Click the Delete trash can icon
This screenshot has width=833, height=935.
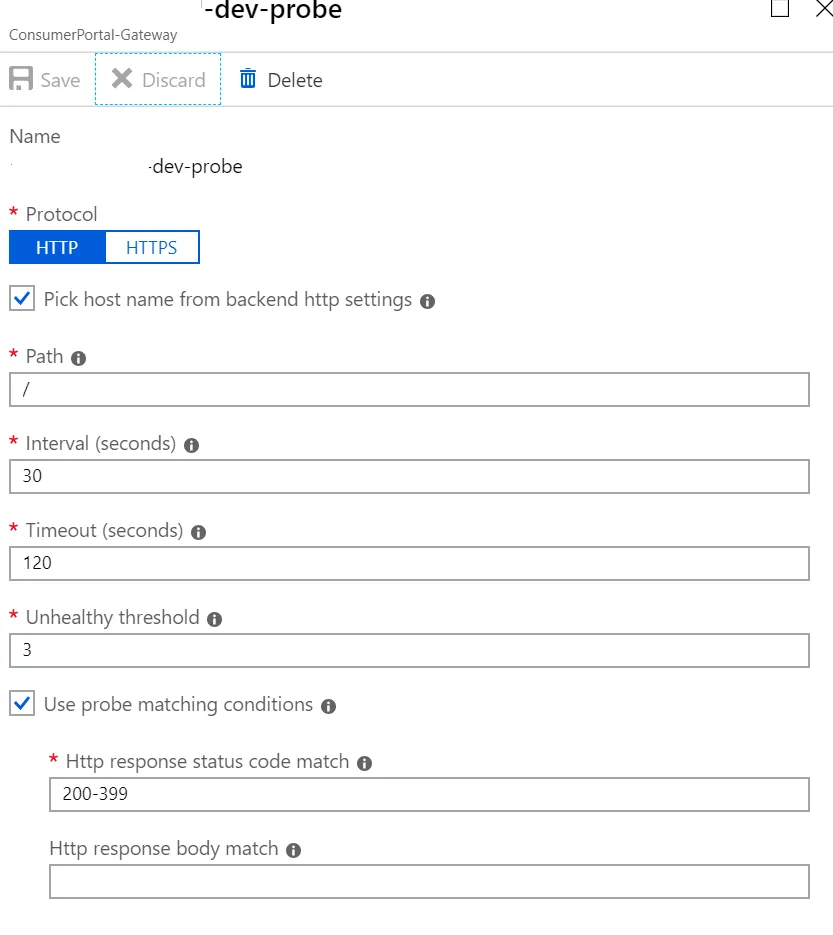pyautogui.click(x=248, y=79)
